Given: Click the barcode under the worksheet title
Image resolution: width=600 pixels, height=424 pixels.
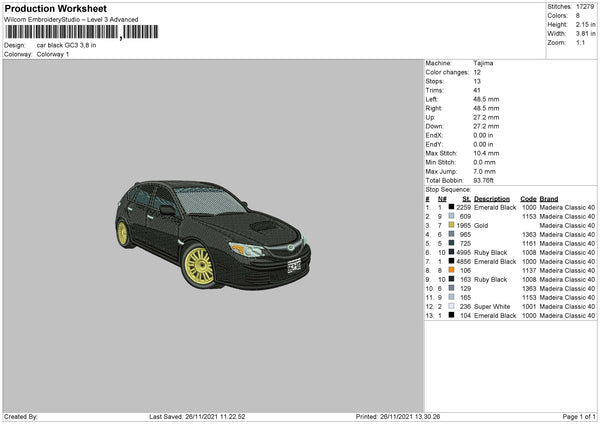Looking at the screenshot, I should pyautogui.click(x=60, y=33).
